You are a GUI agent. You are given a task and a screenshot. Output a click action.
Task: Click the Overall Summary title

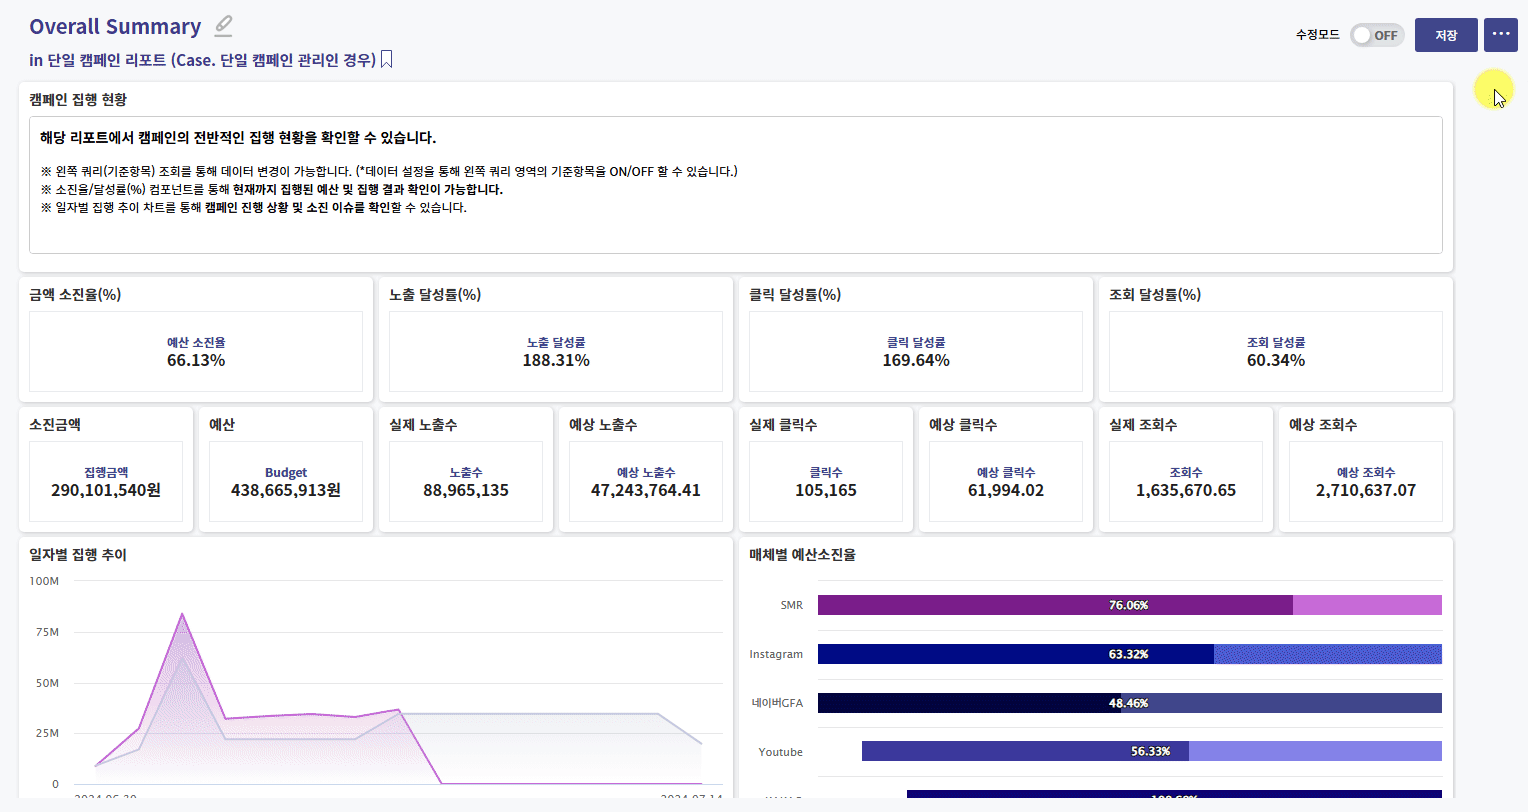(115, 27)
